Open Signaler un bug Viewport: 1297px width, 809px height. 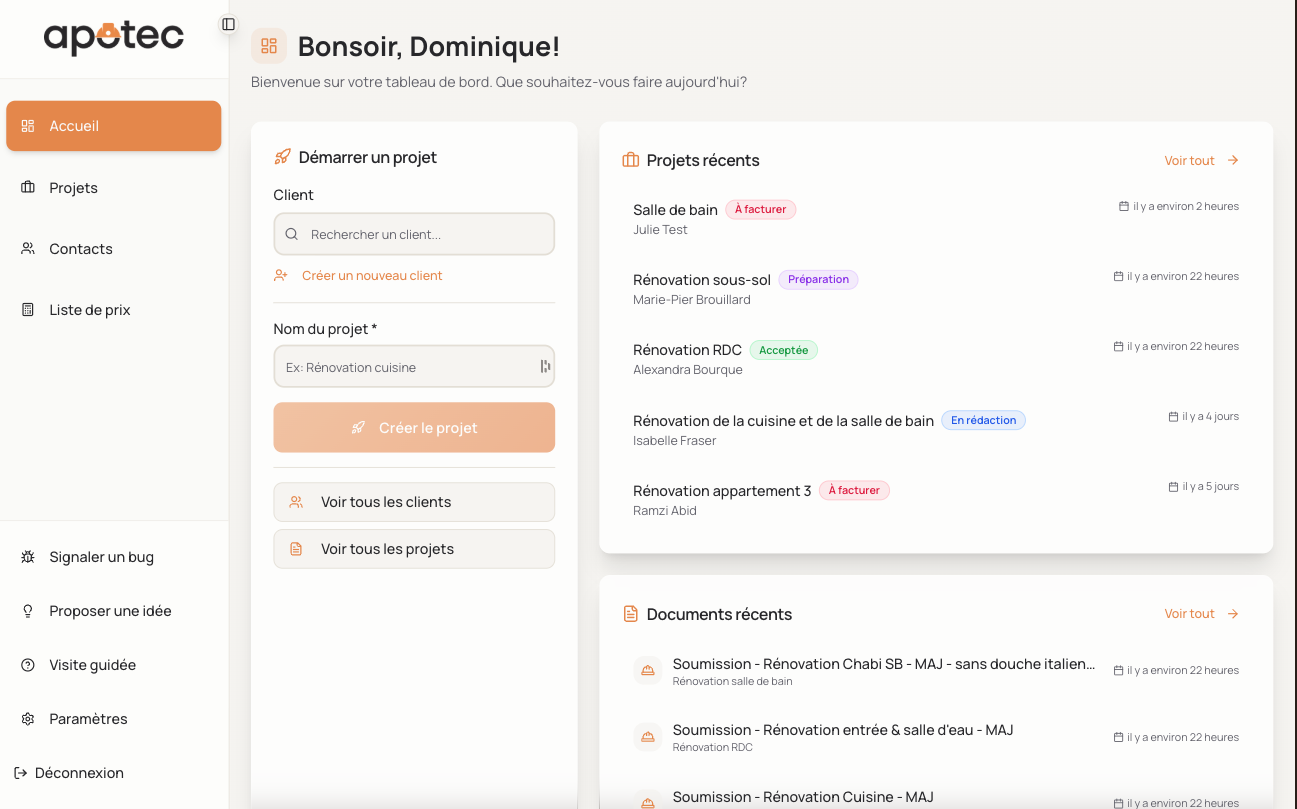[x=114, y=557]
